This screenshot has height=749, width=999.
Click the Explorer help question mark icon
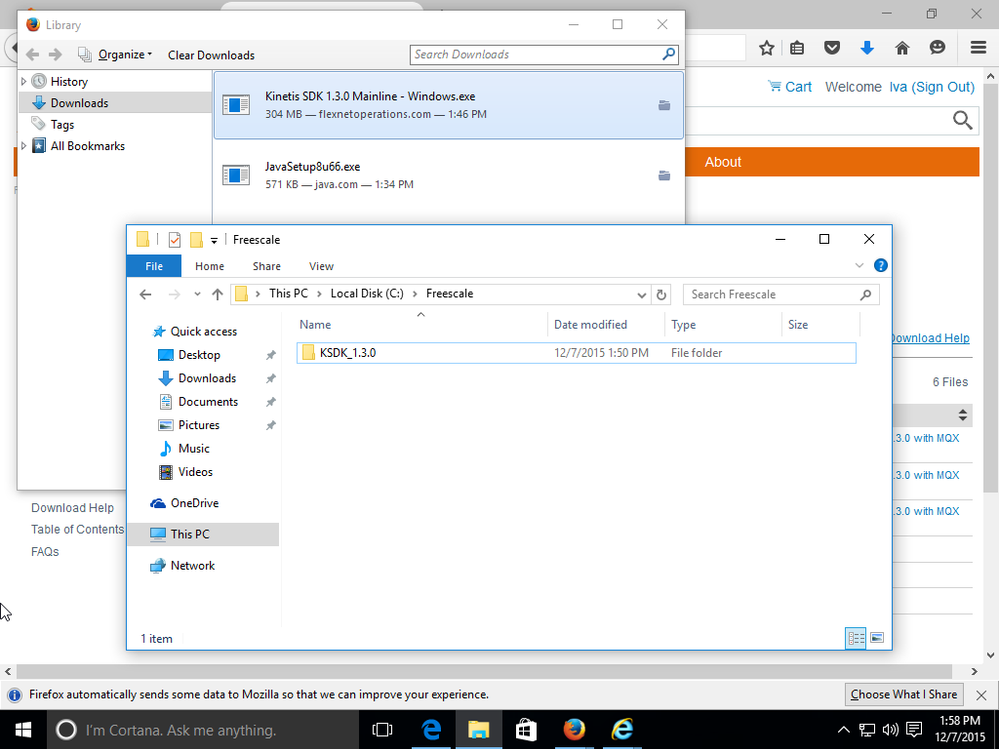880,266
